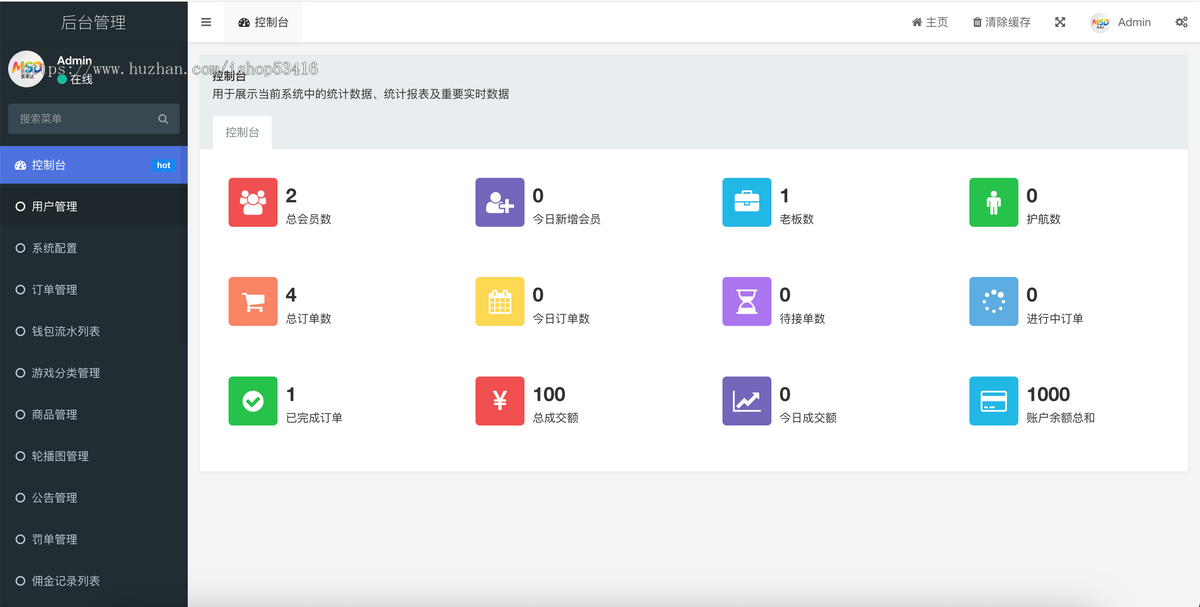The image size is (1200, 607).
Task: Click the orange 总订单数 cart icon
Action: [253, 302]
